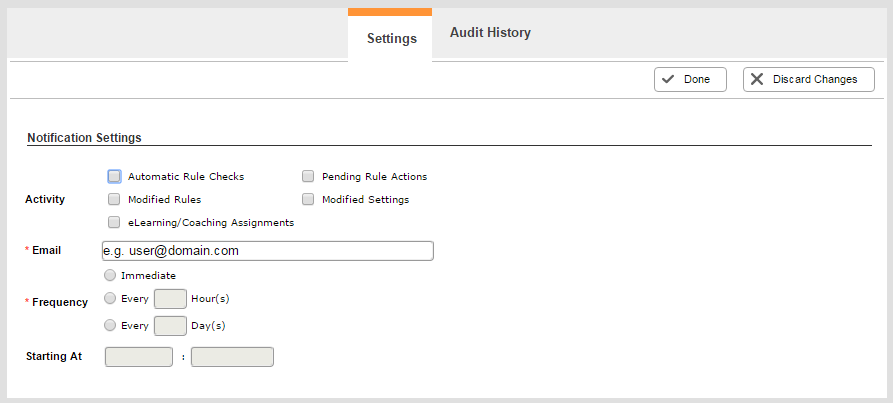Select the Immediate frequency radio button
This screenshot has height=403, width=893.
pos(110,275)
